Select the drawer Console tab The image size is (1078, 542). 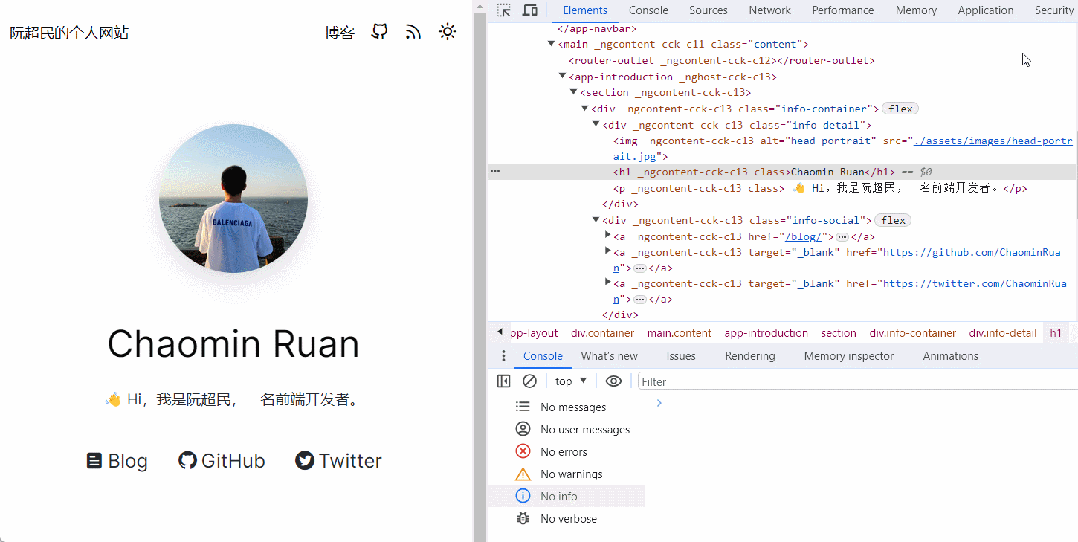pyautogui.click(x=542, y=356)
